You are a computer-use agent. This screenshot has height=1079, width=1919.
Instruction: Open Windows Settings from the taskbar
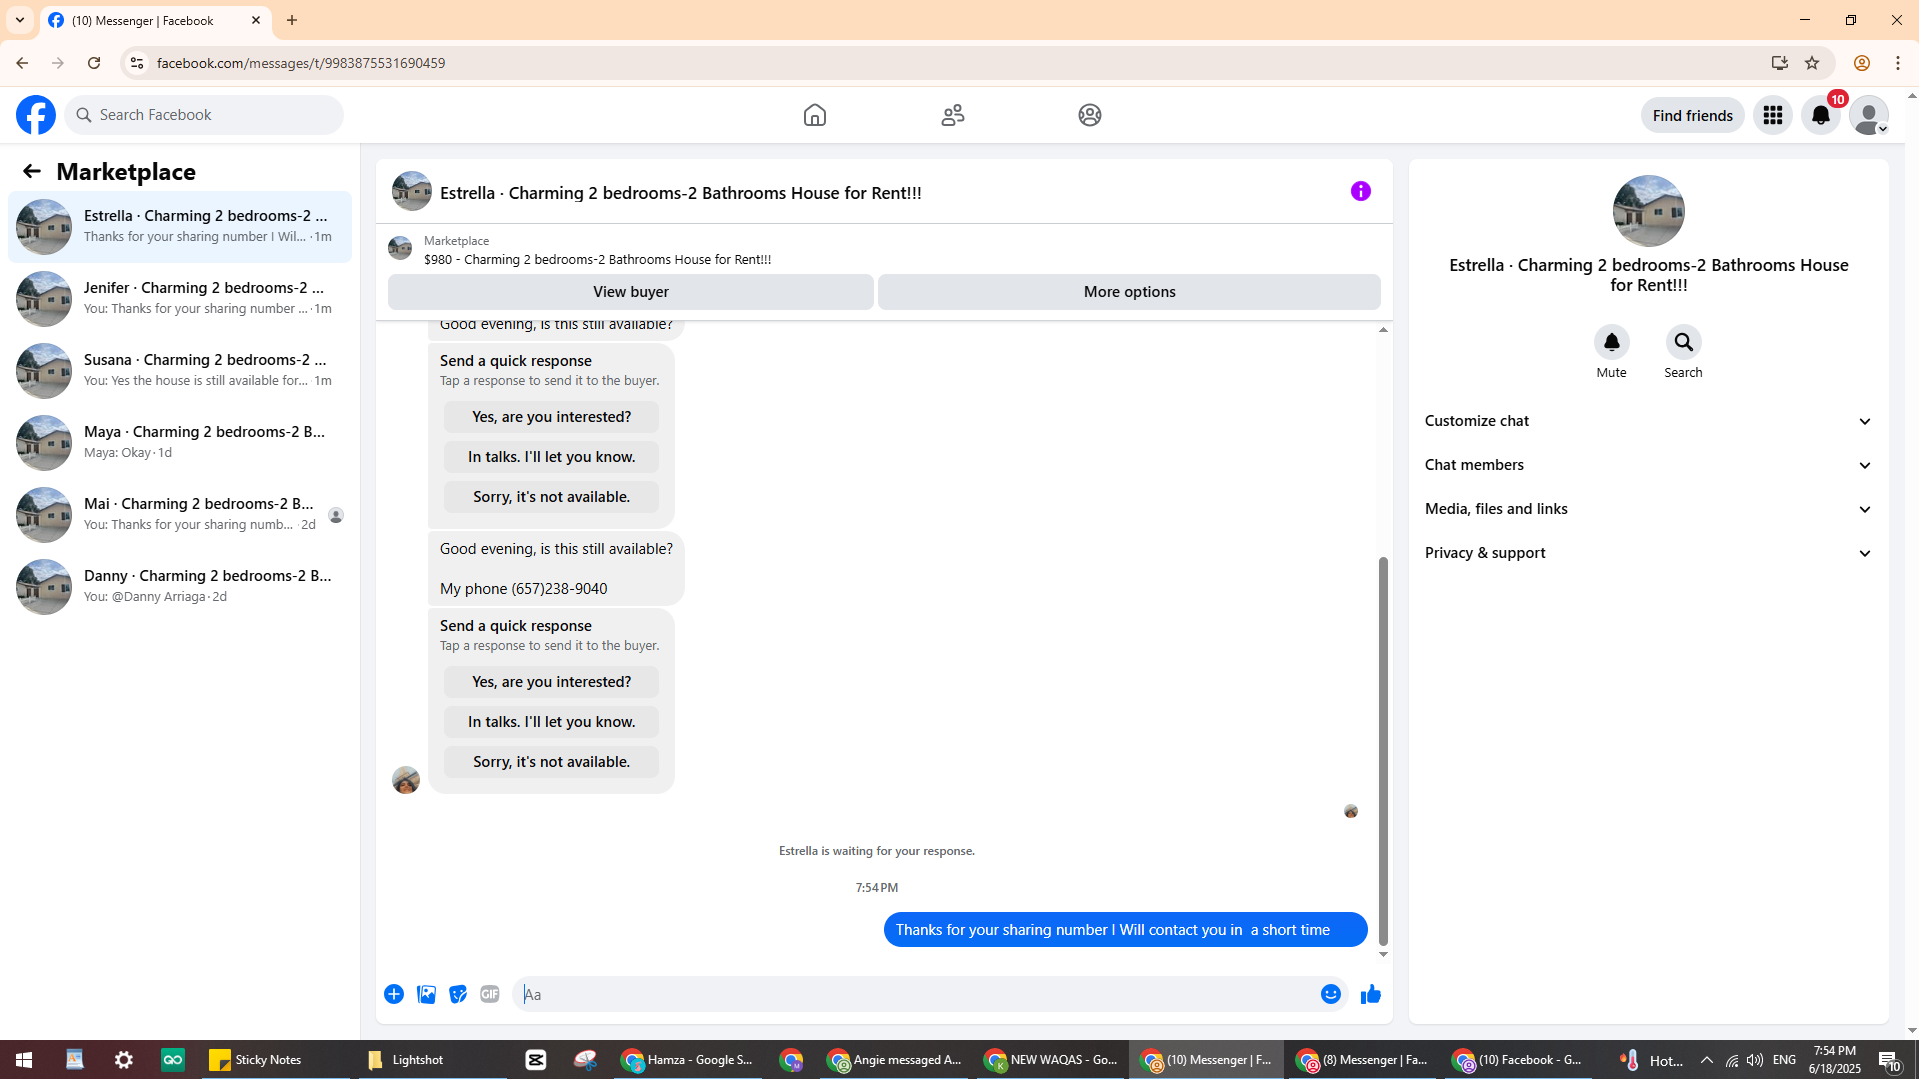124,1060
